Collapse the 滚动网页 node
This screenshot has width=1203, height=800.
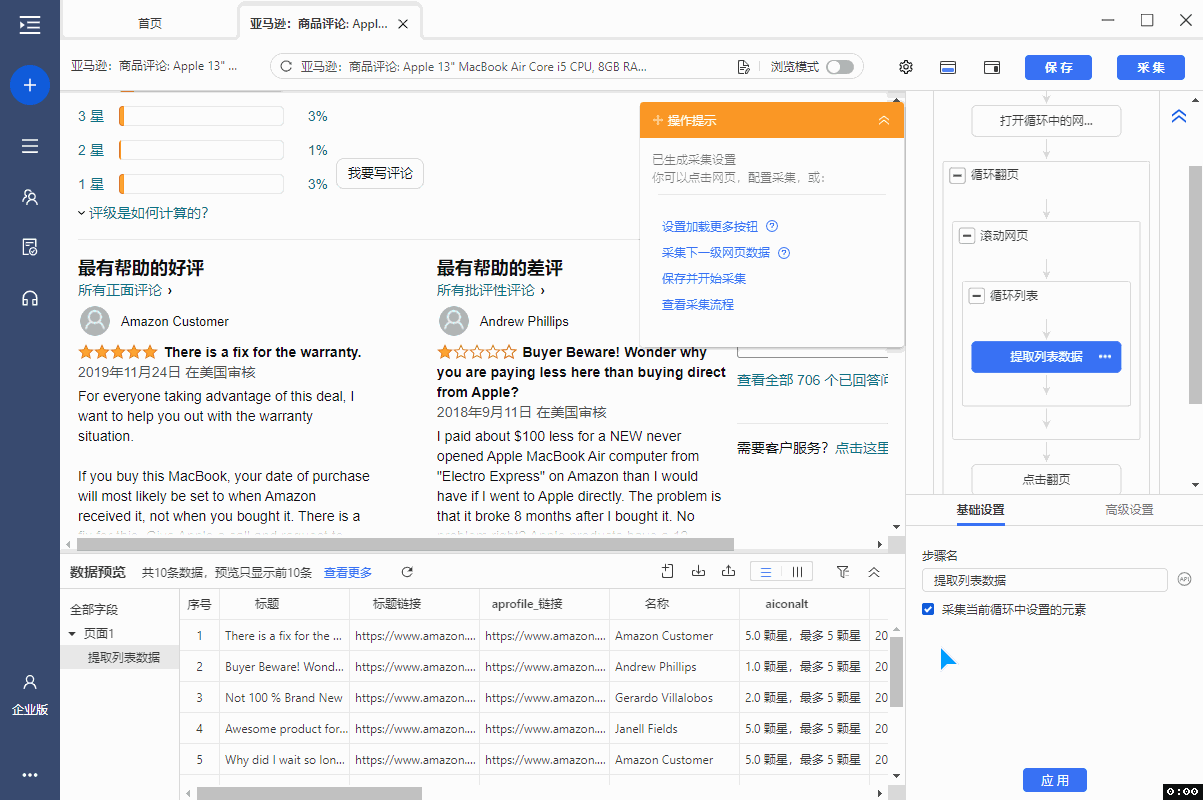[x=967, y=236]
